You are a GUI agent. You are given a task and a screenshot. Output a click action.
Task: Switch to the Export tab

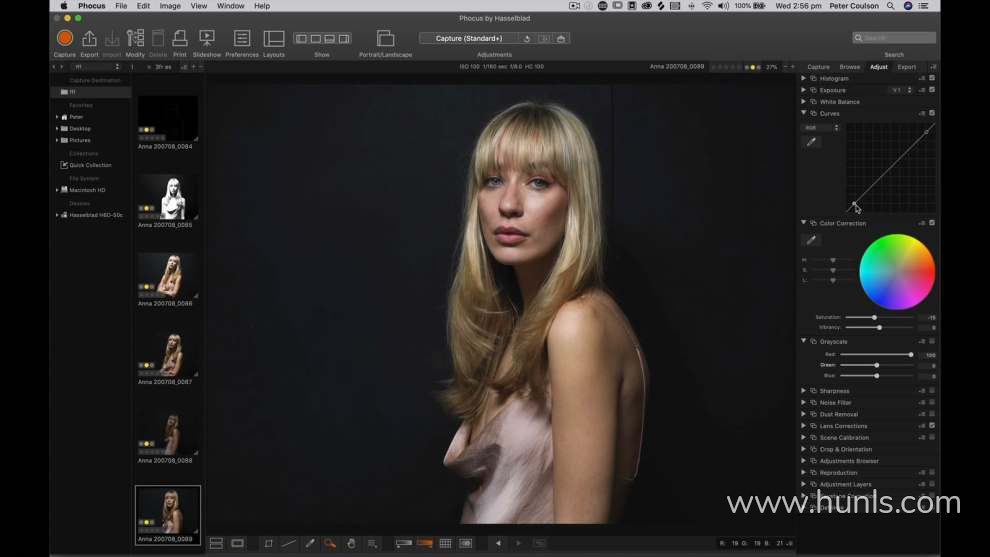point(907,67)
